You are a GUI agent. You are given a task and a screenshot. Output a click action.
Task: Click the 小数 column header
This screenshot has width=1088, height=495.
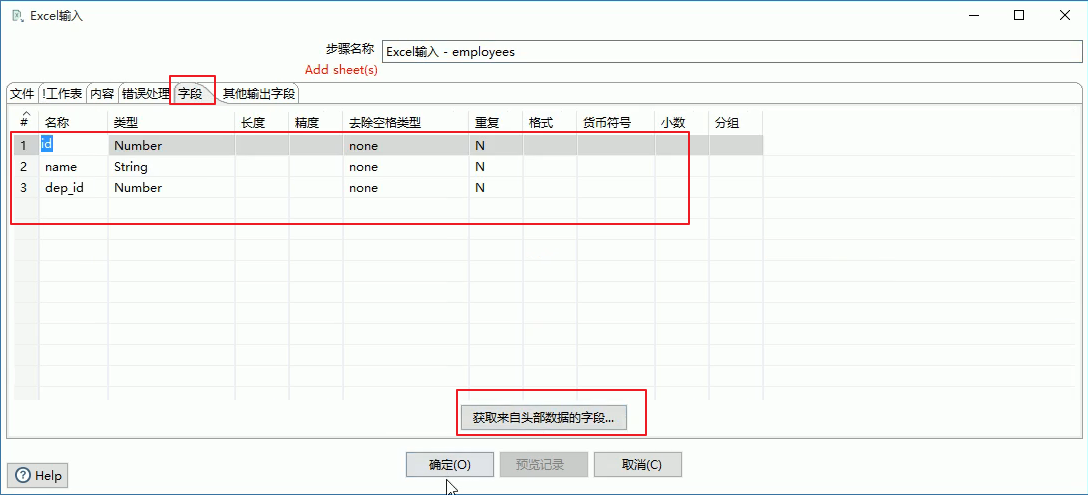click(x=682, y=123)
